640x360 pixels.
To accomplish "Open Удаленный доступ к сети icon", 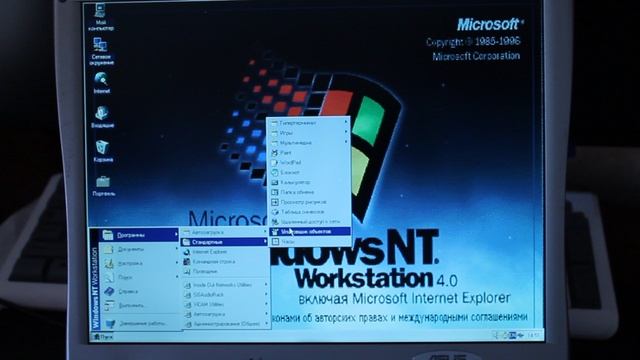I will [275, 222].
